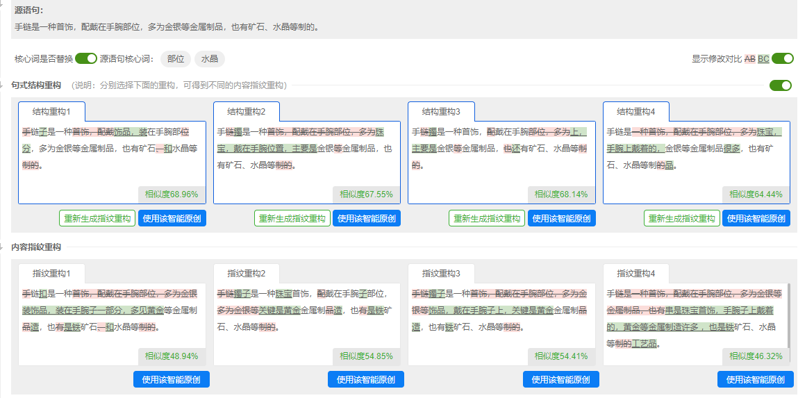
Task: Click 使用该智能原创 under 结构重构4
Action: pyautogui.click(x=756, y=218)
